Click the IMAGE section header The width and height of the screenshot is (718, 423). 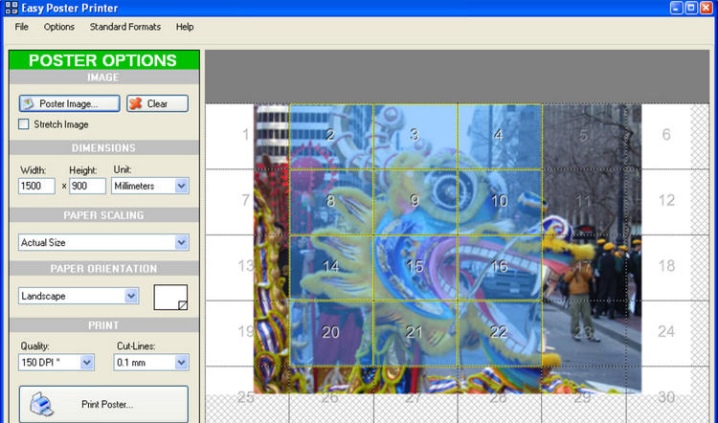[104, 77]
